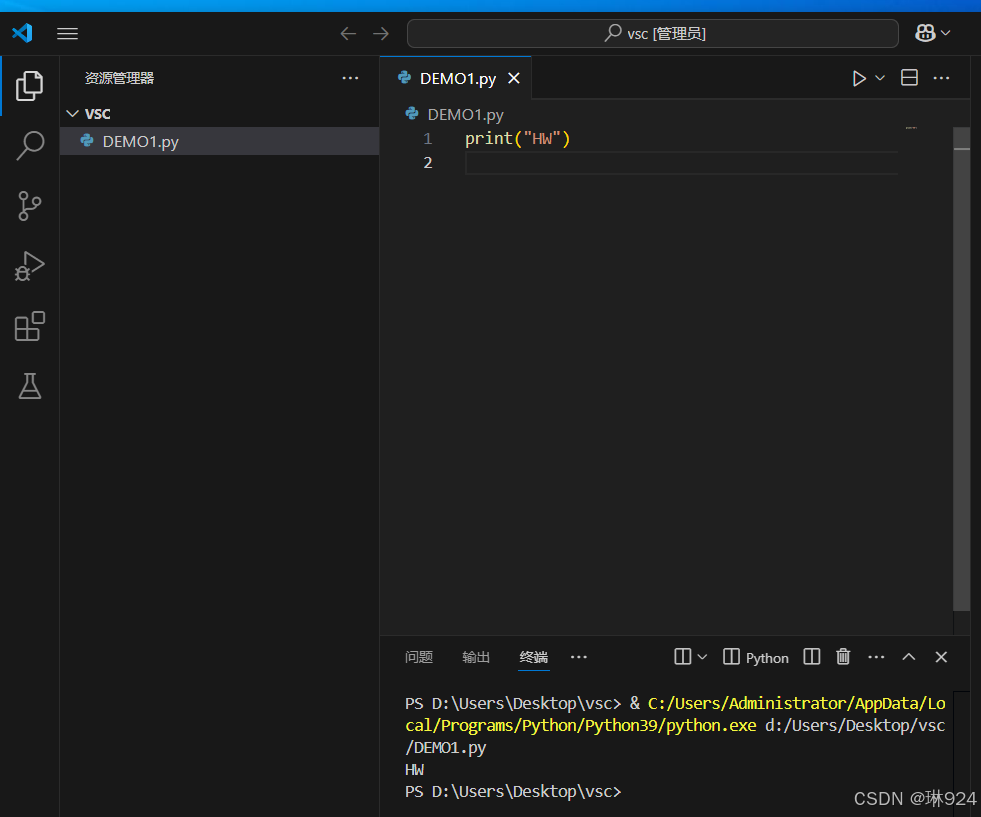Collapse the VSC folder in Explorer

[72, 113]
